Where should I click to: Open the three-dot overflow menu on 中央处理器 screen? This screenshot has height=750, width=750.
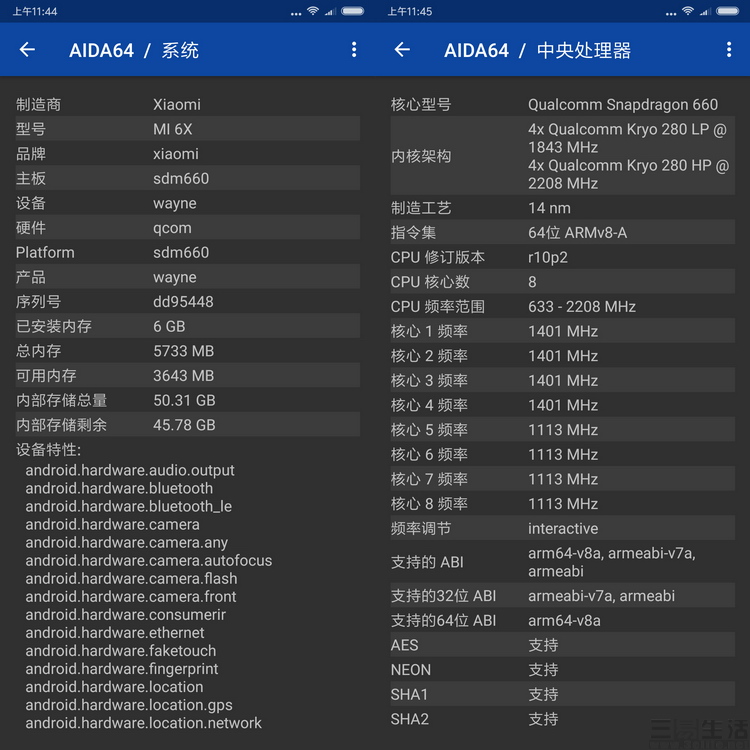(x=729, y=50)
